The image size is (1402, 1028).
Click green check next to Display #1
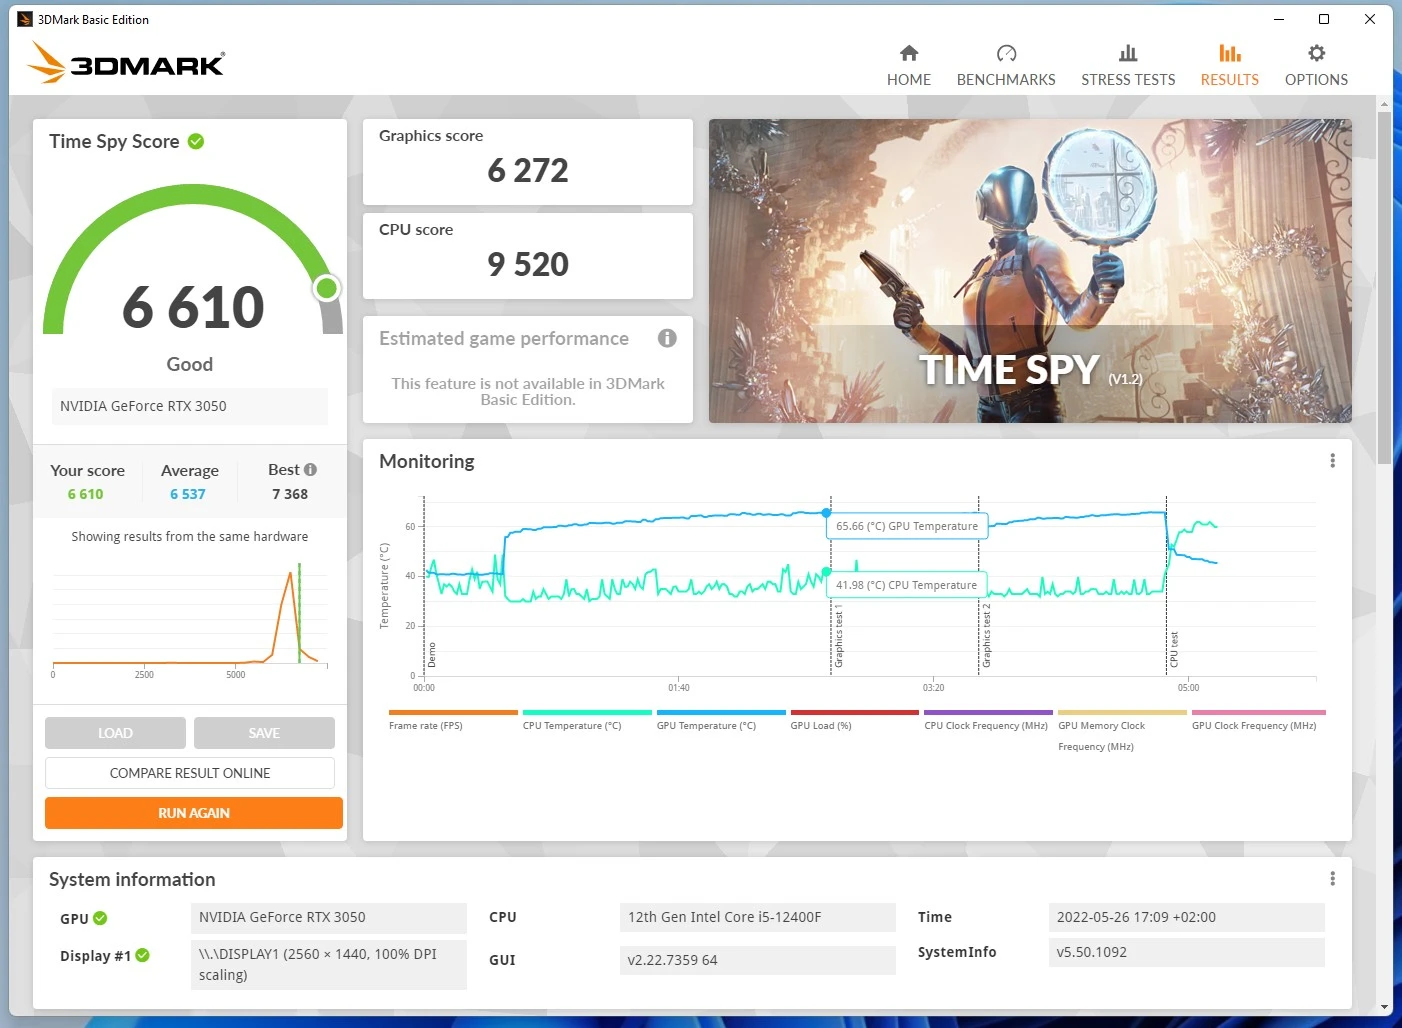point(143,956)
